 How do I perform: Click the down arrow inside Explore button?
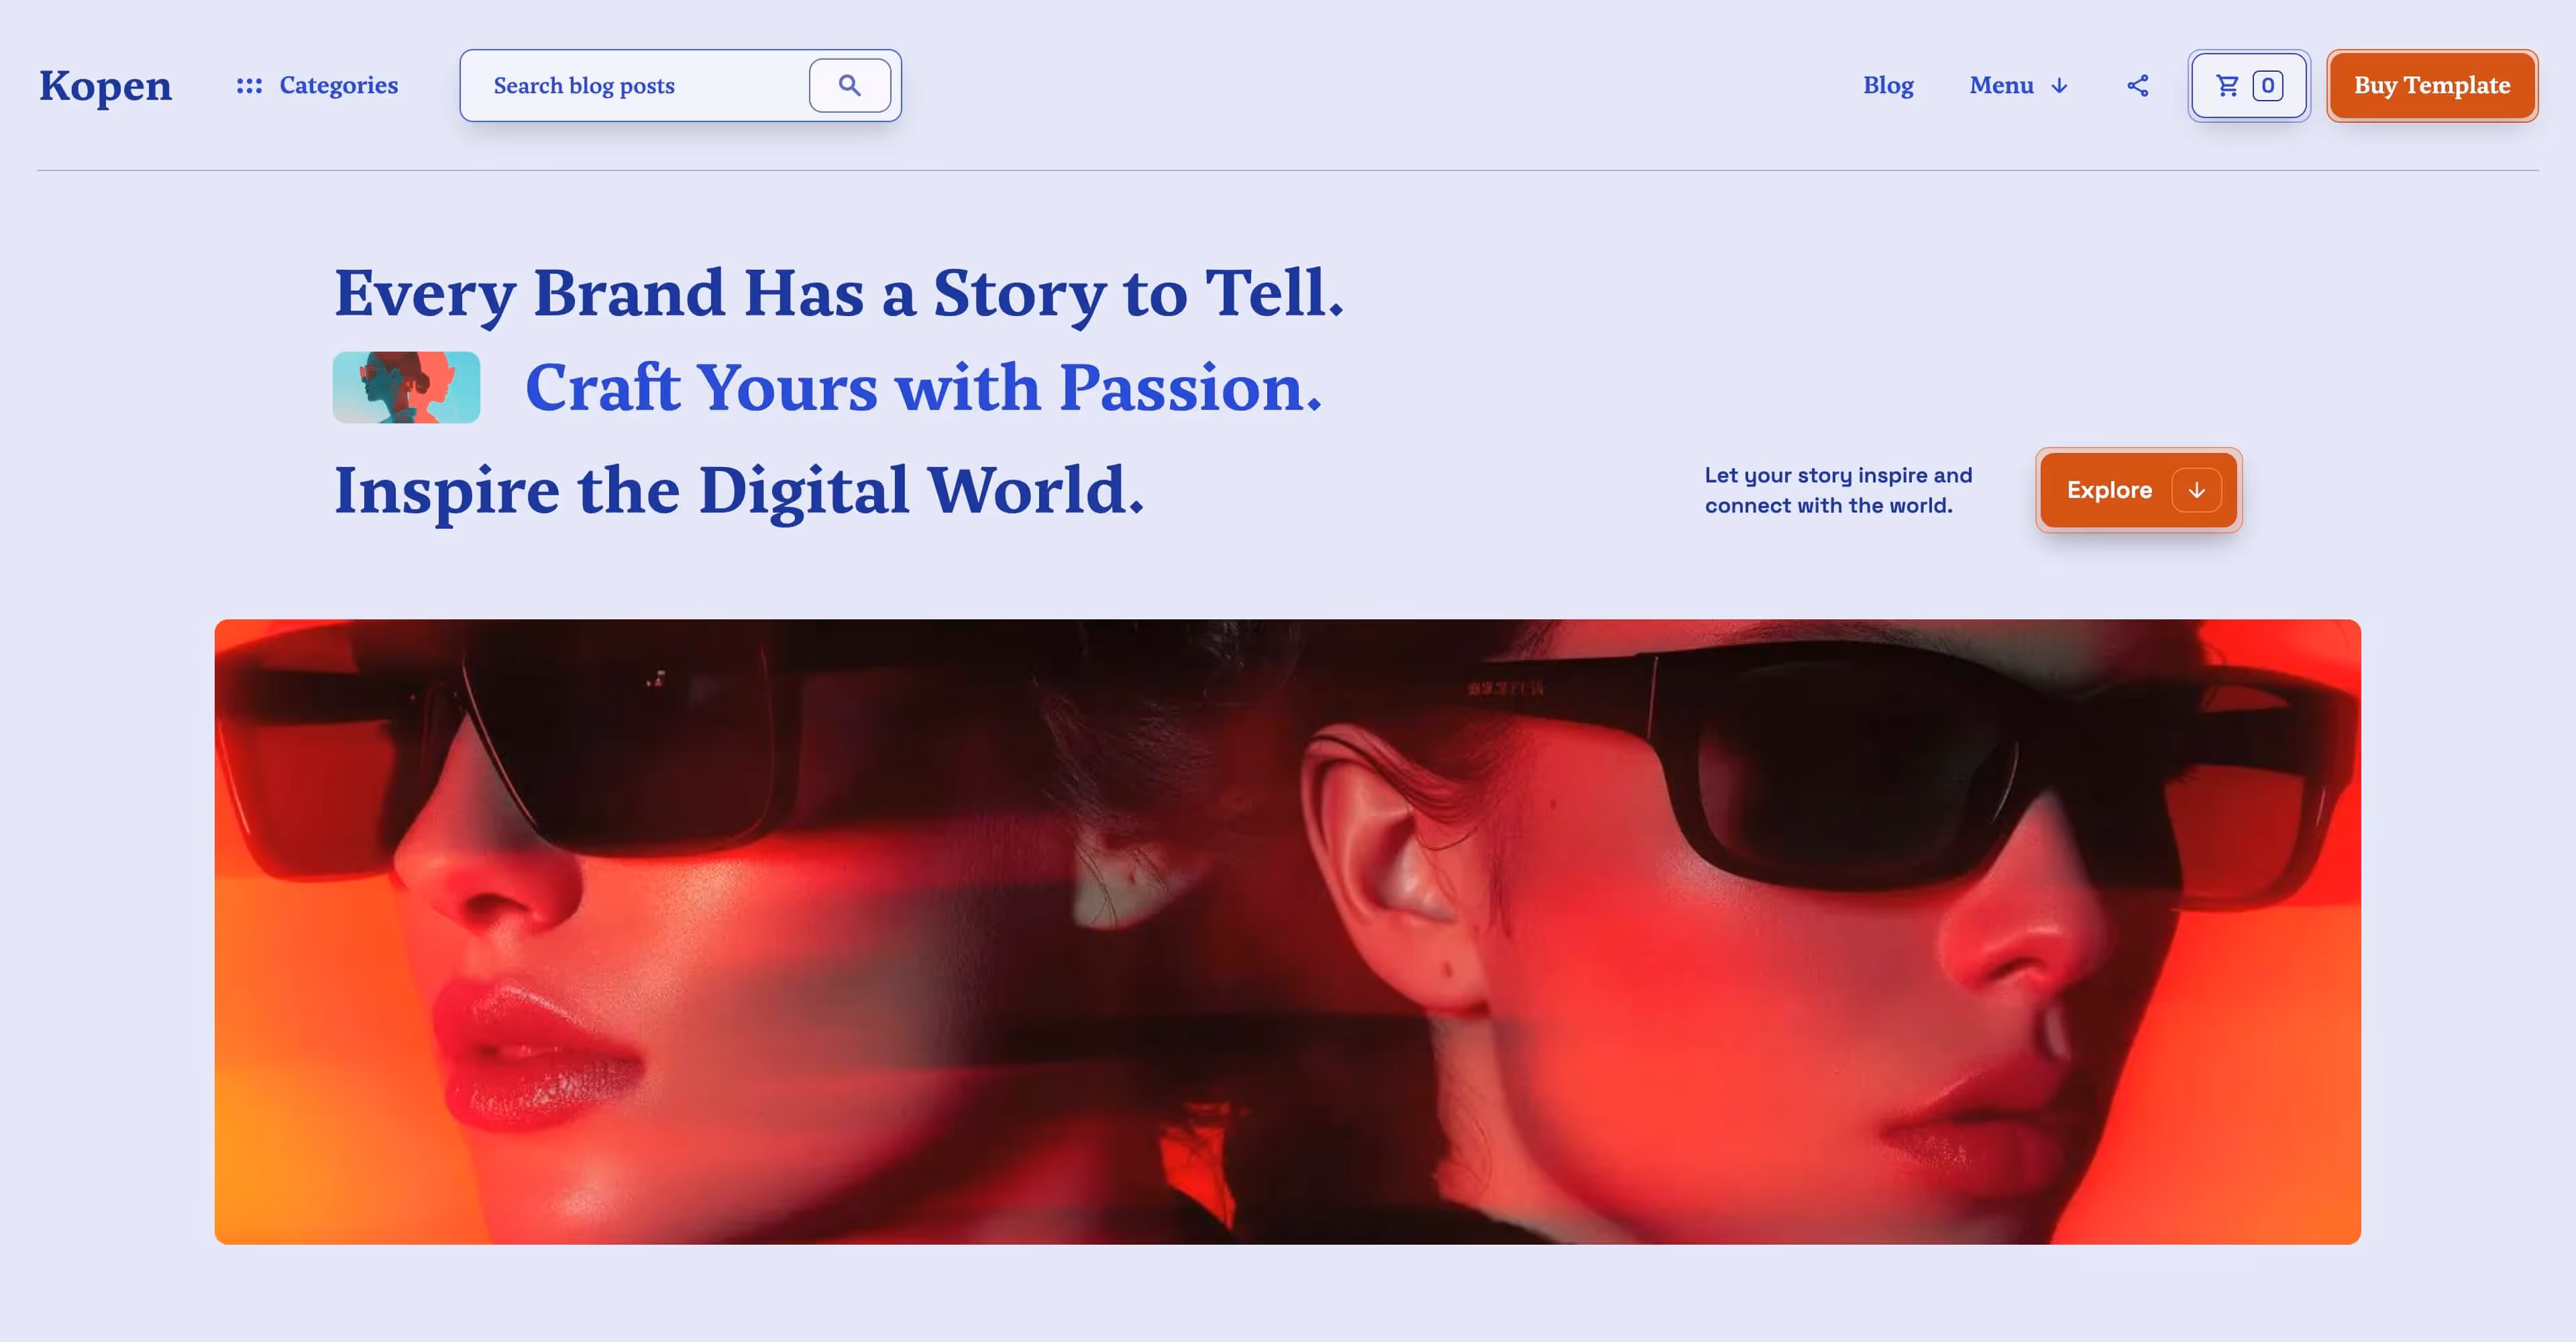point(2196,490)
